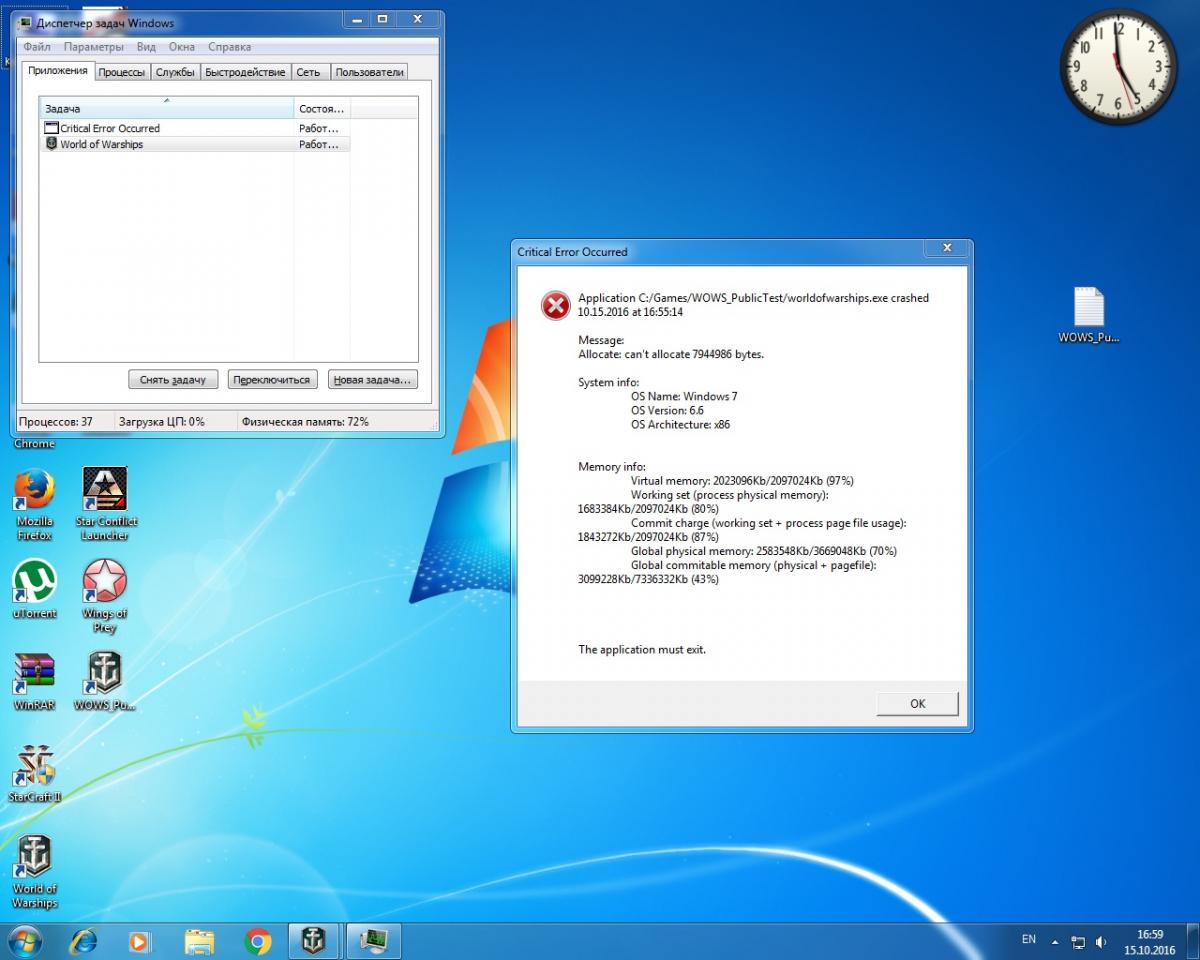This screenshot has height=960, width=1200.
Task: Switch to the Быстродействие tab
Action: pyautogui.click(x=246, y=72)
